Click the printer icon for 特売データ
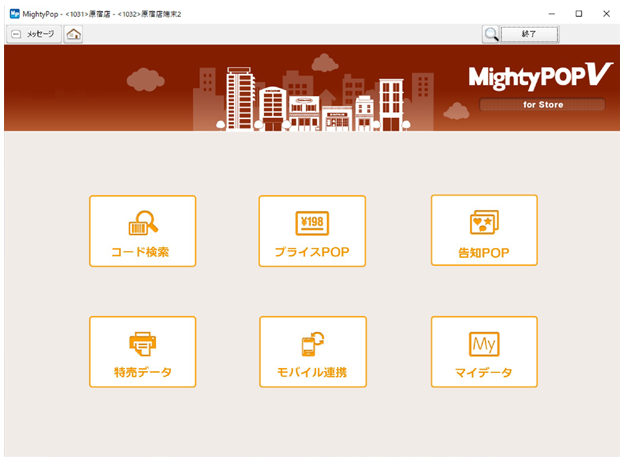This screenshot has height=460, width=624. (x=142, y=344)
